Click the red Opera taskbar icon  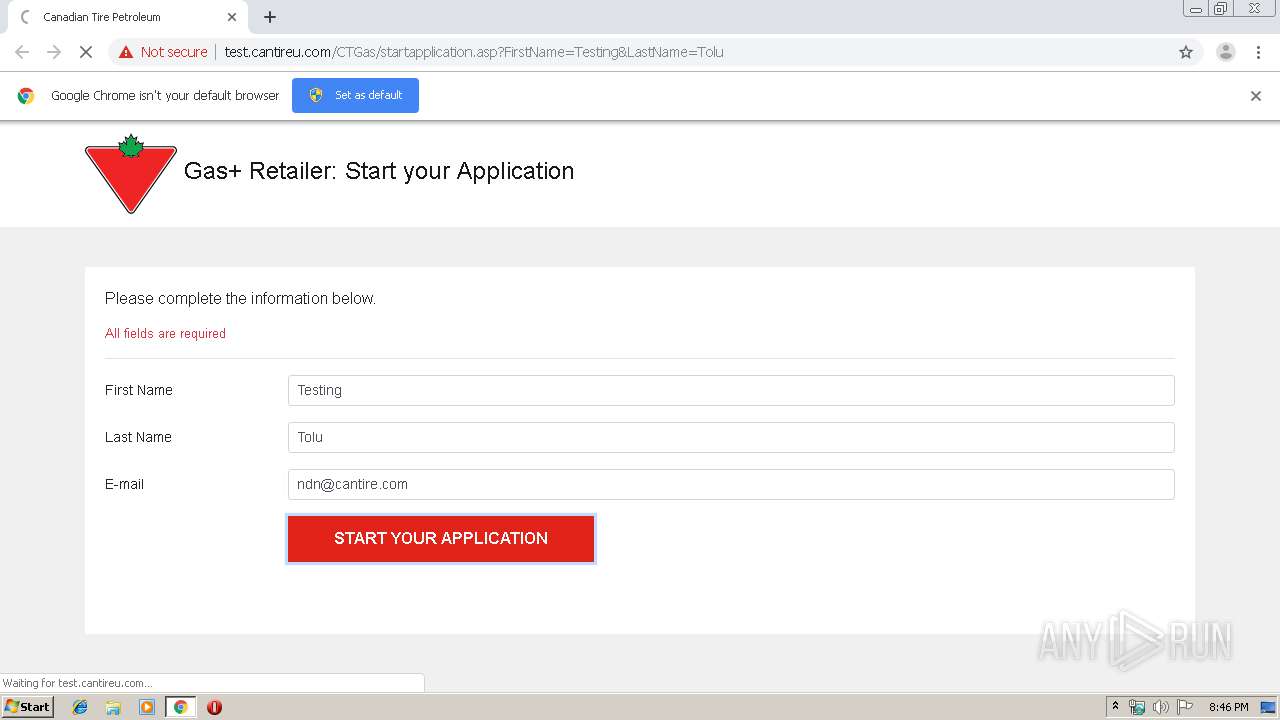pos(214,707)
